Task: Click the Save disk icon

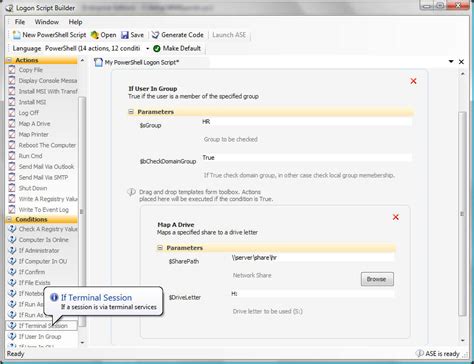Action: click(x=125, y=35)
